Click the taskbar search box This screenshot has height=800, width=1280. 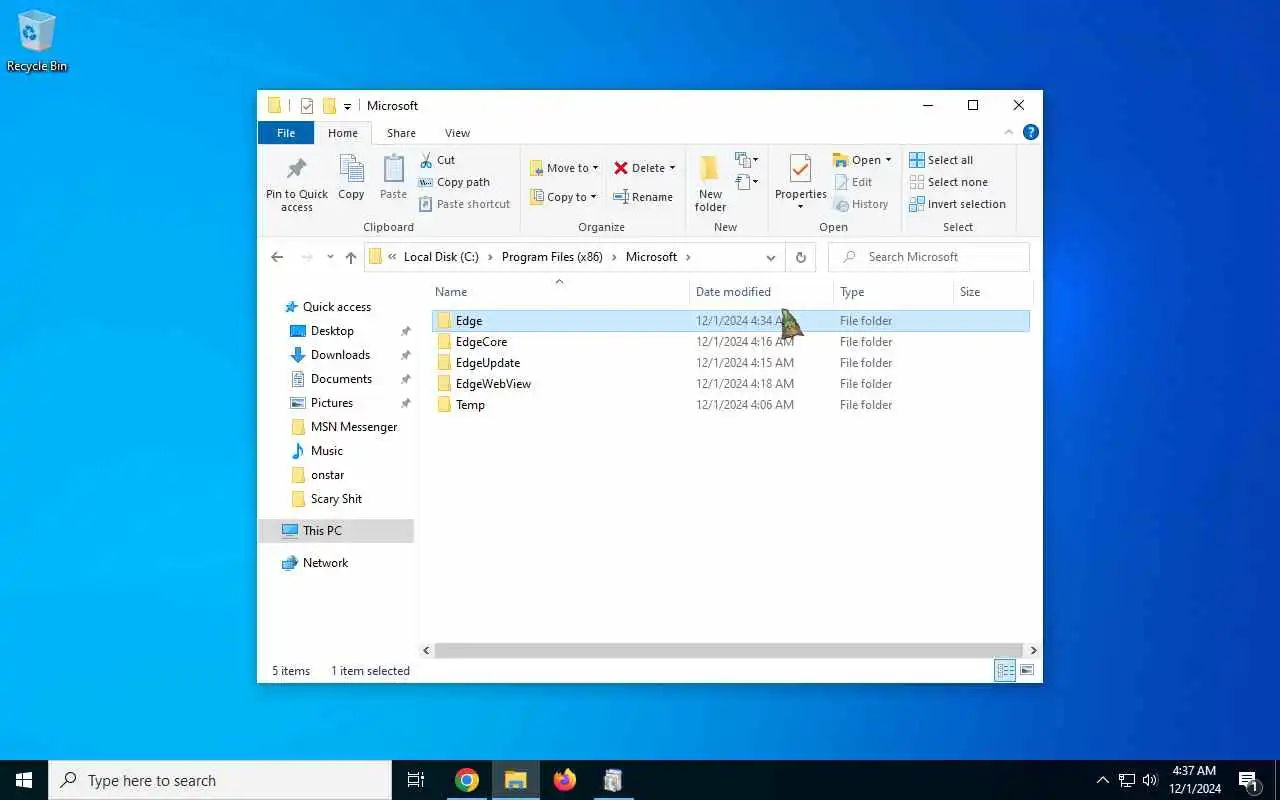[220, 780]
